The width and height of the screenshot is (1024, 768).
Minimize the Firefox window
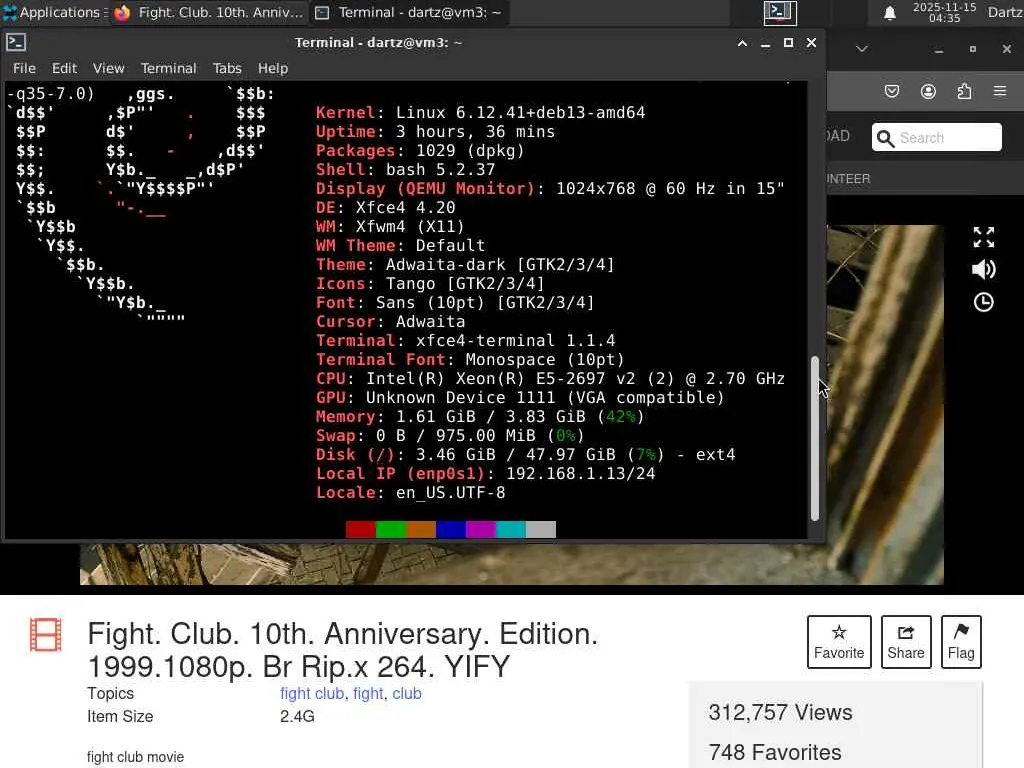coord(938,50)
